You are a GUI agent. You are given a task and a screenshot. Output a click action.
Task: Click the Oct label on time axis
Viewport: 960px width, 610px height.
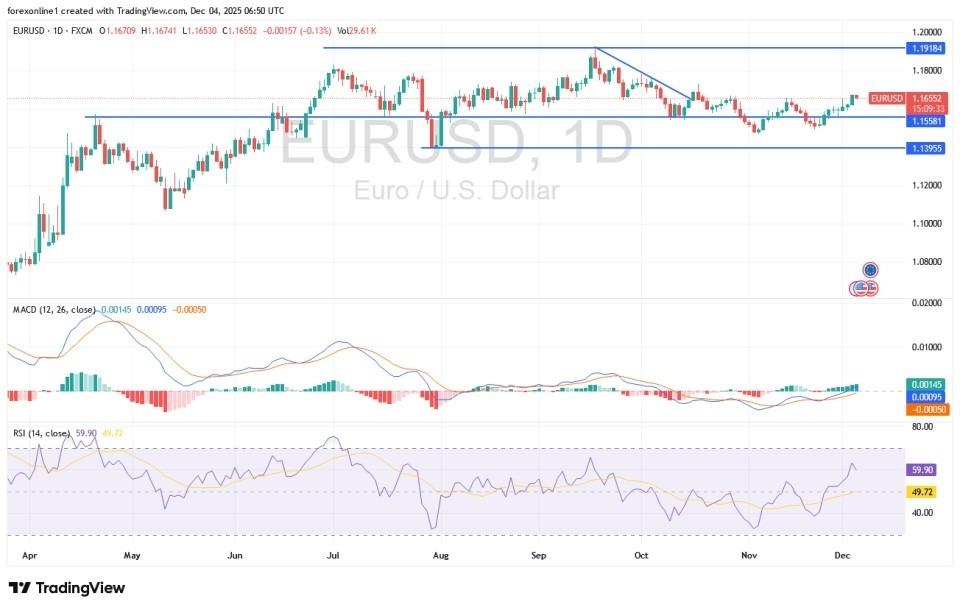pyautogui.click(x=640, y=553)
